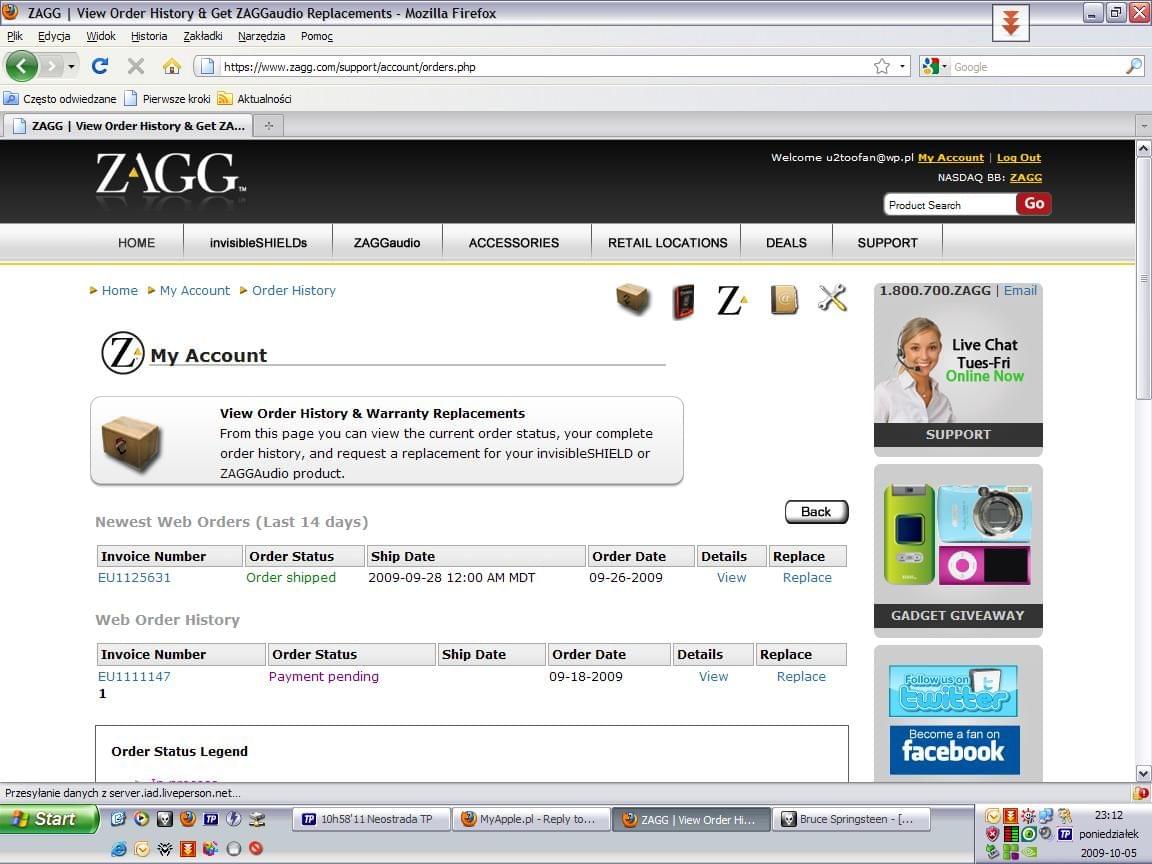The height and width of the screenshot is (864, 1152).
Task: Switch to Bruce Springsteen taskbar window
Action: point(851,819)
